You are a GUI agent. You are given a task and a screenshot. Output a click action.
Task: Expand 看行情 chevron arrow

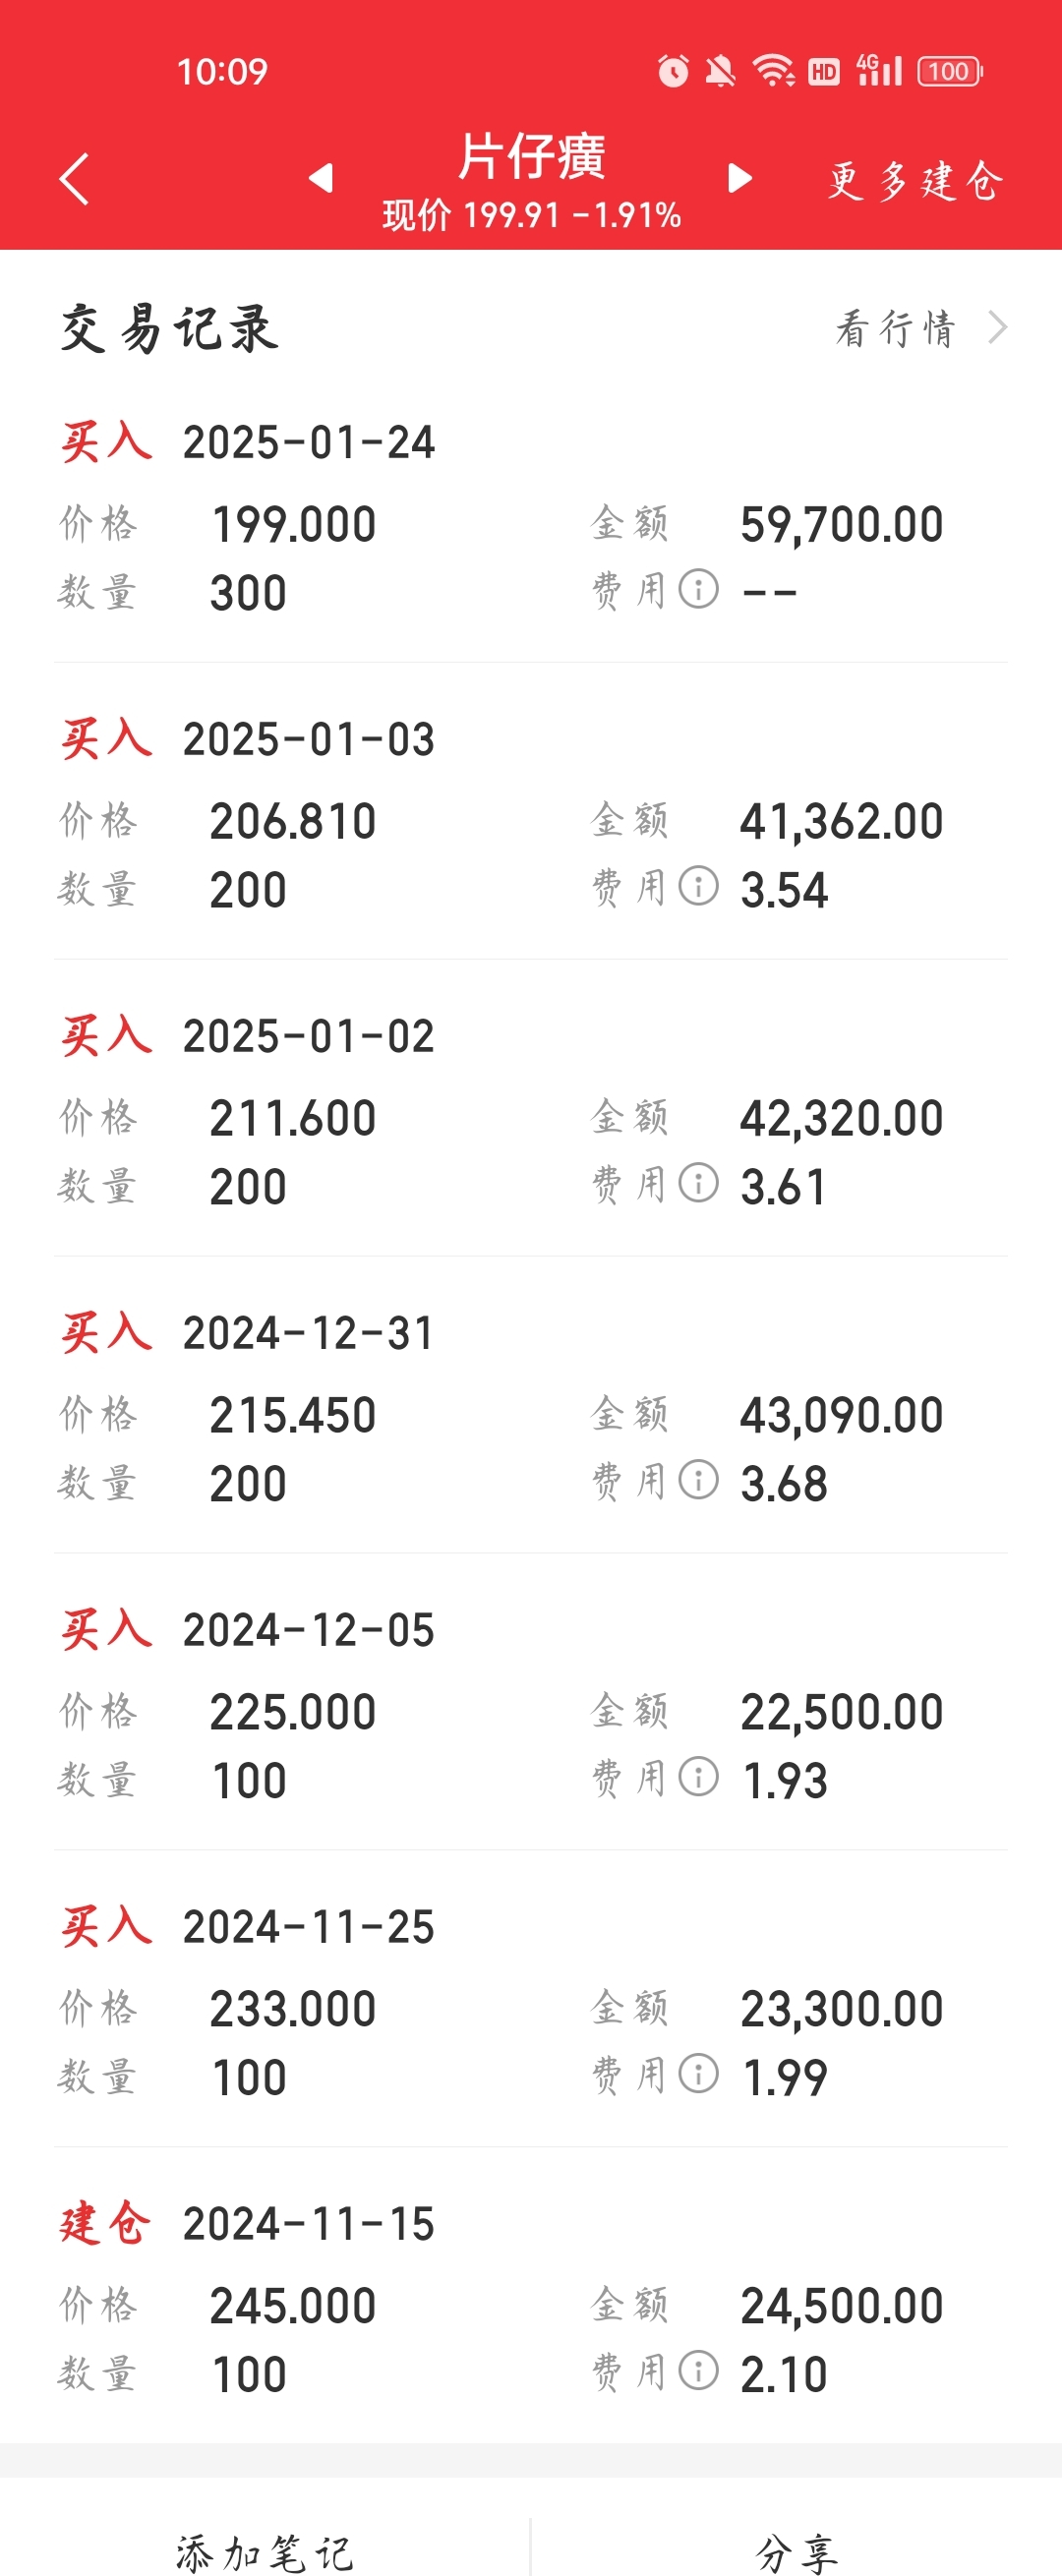[x=997, y=328]
